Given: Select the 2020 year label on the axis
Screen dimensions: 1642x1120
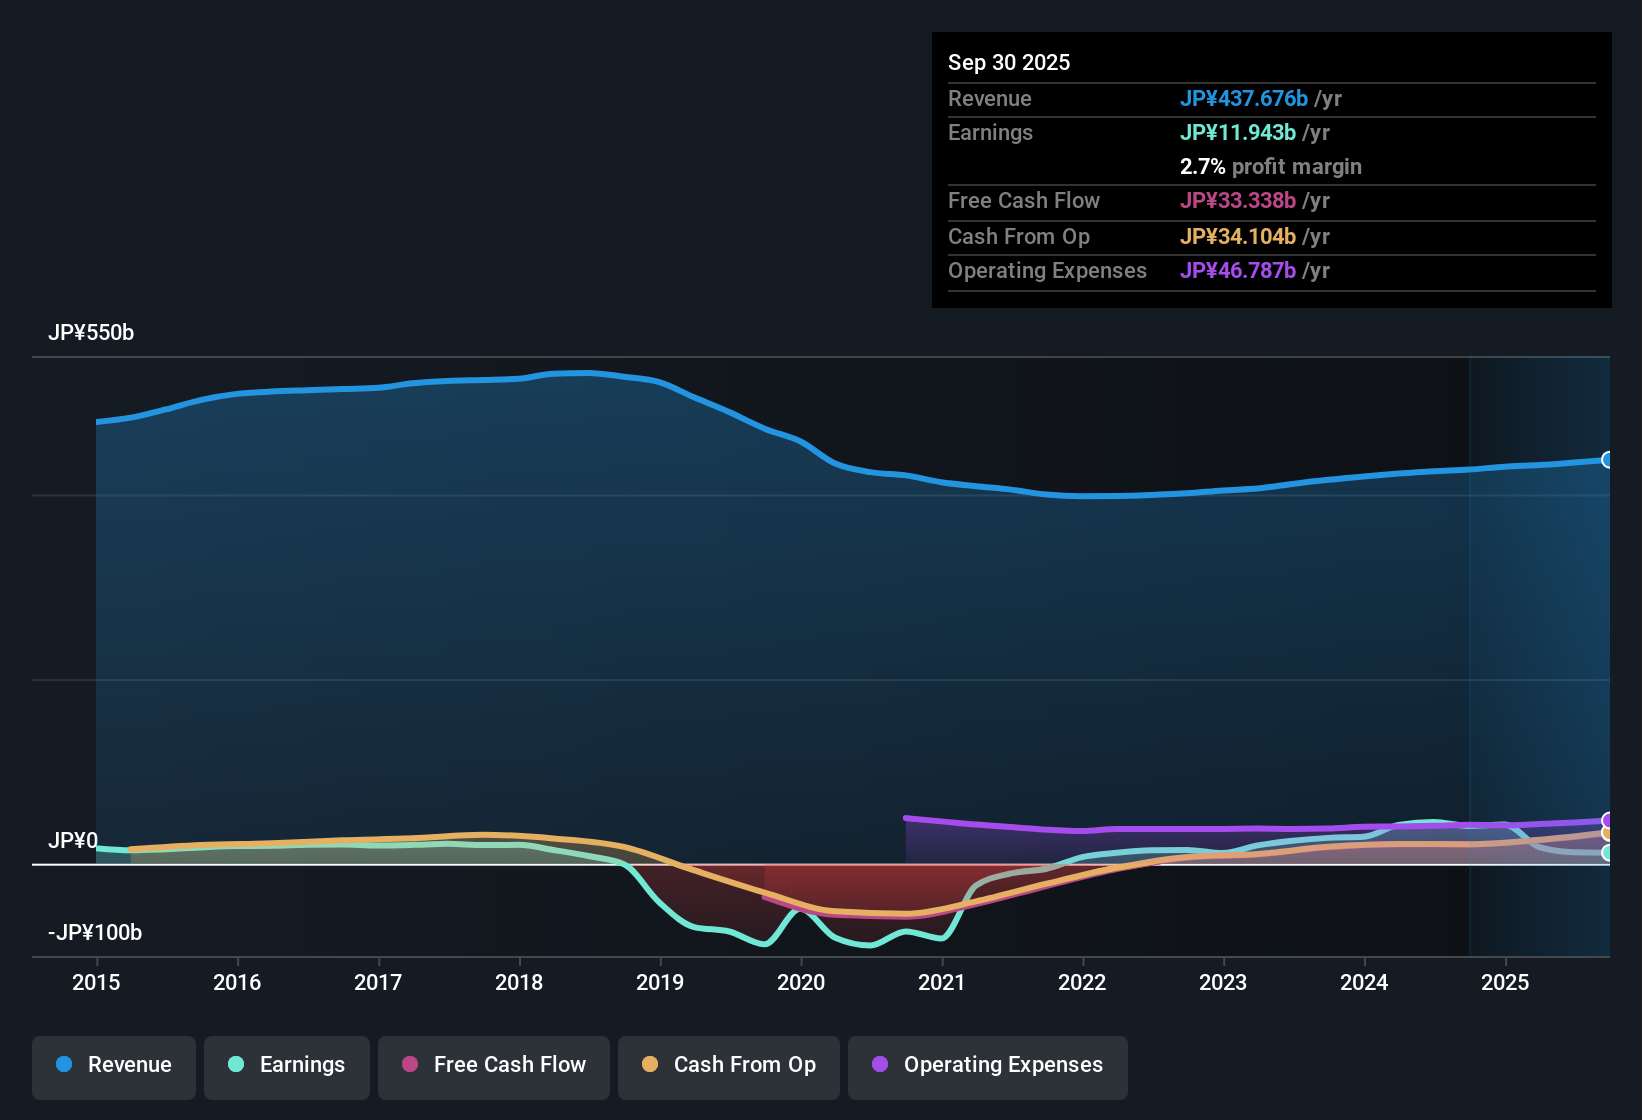Looking at the screenshot, I should (x=801, y=983).
